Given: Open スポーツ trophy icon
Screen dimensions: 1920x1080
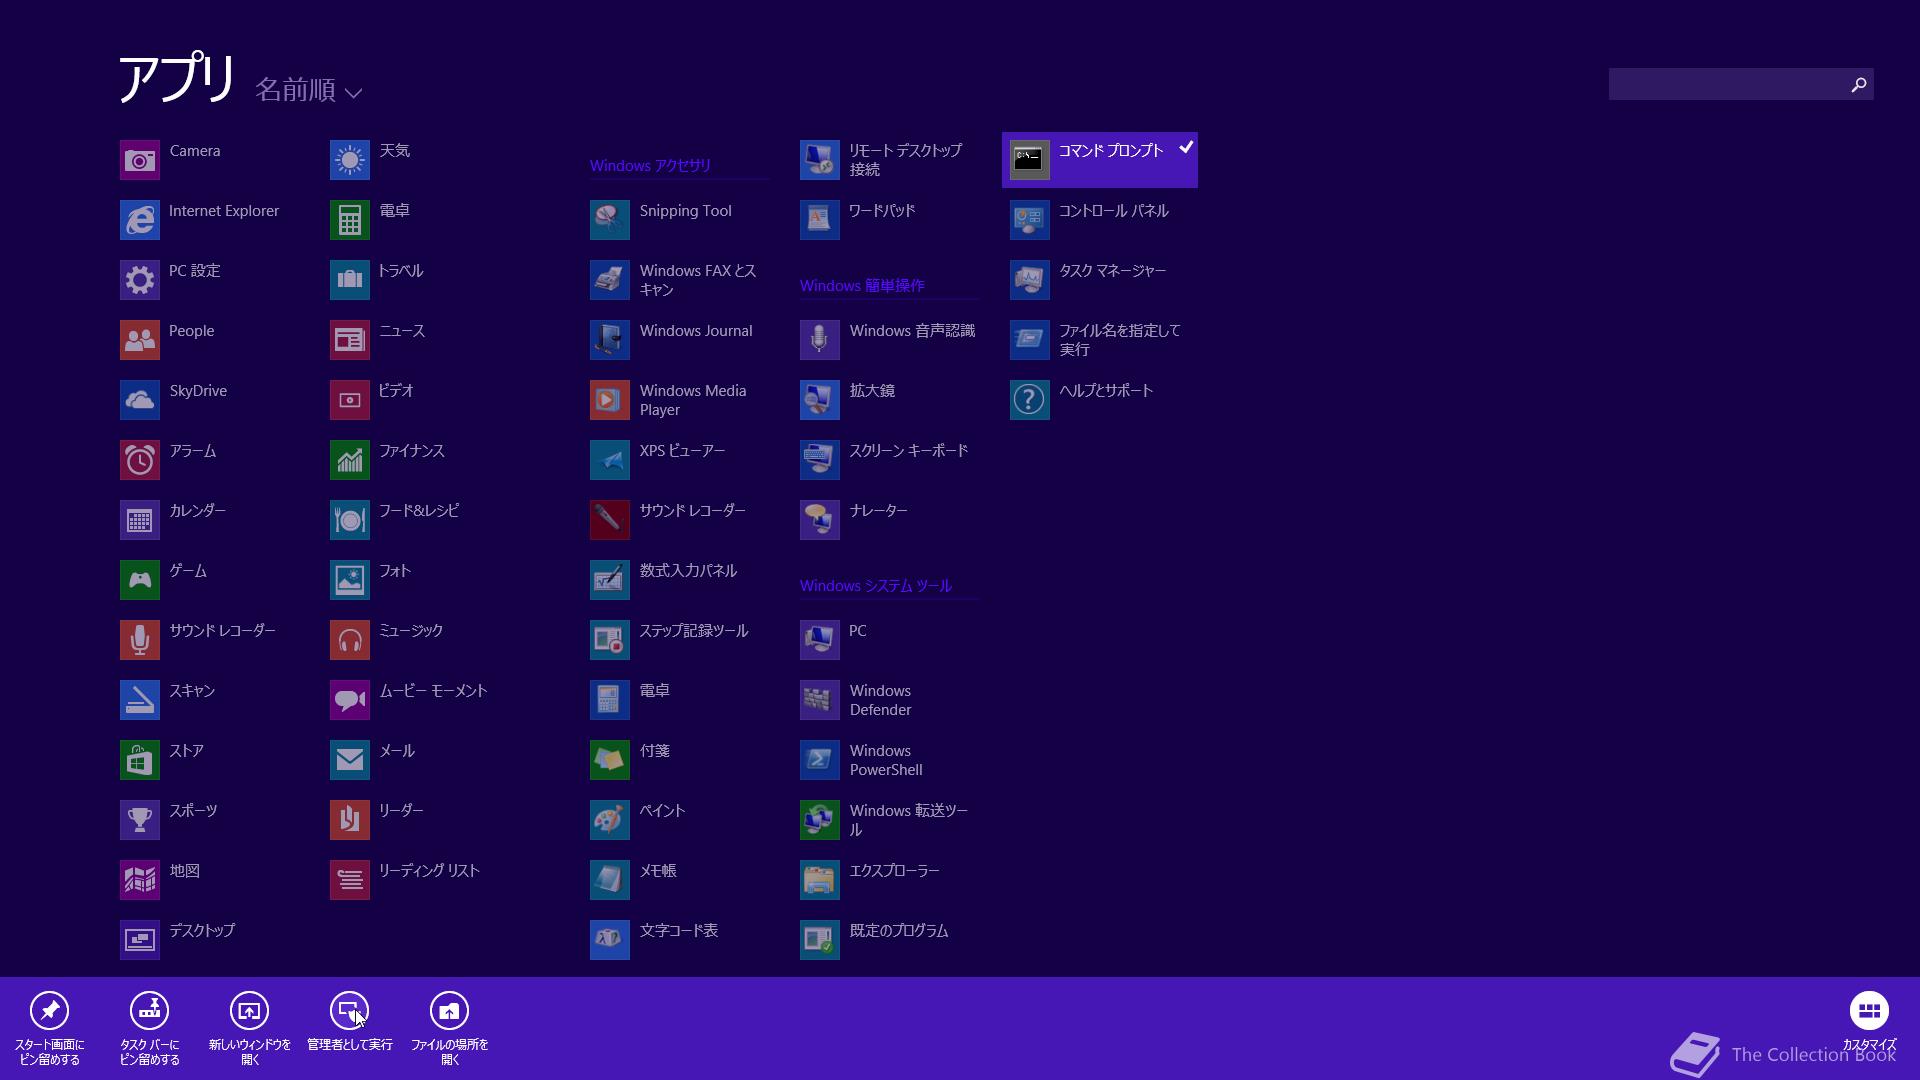Looking at the screenshot, I should [140, 820].
